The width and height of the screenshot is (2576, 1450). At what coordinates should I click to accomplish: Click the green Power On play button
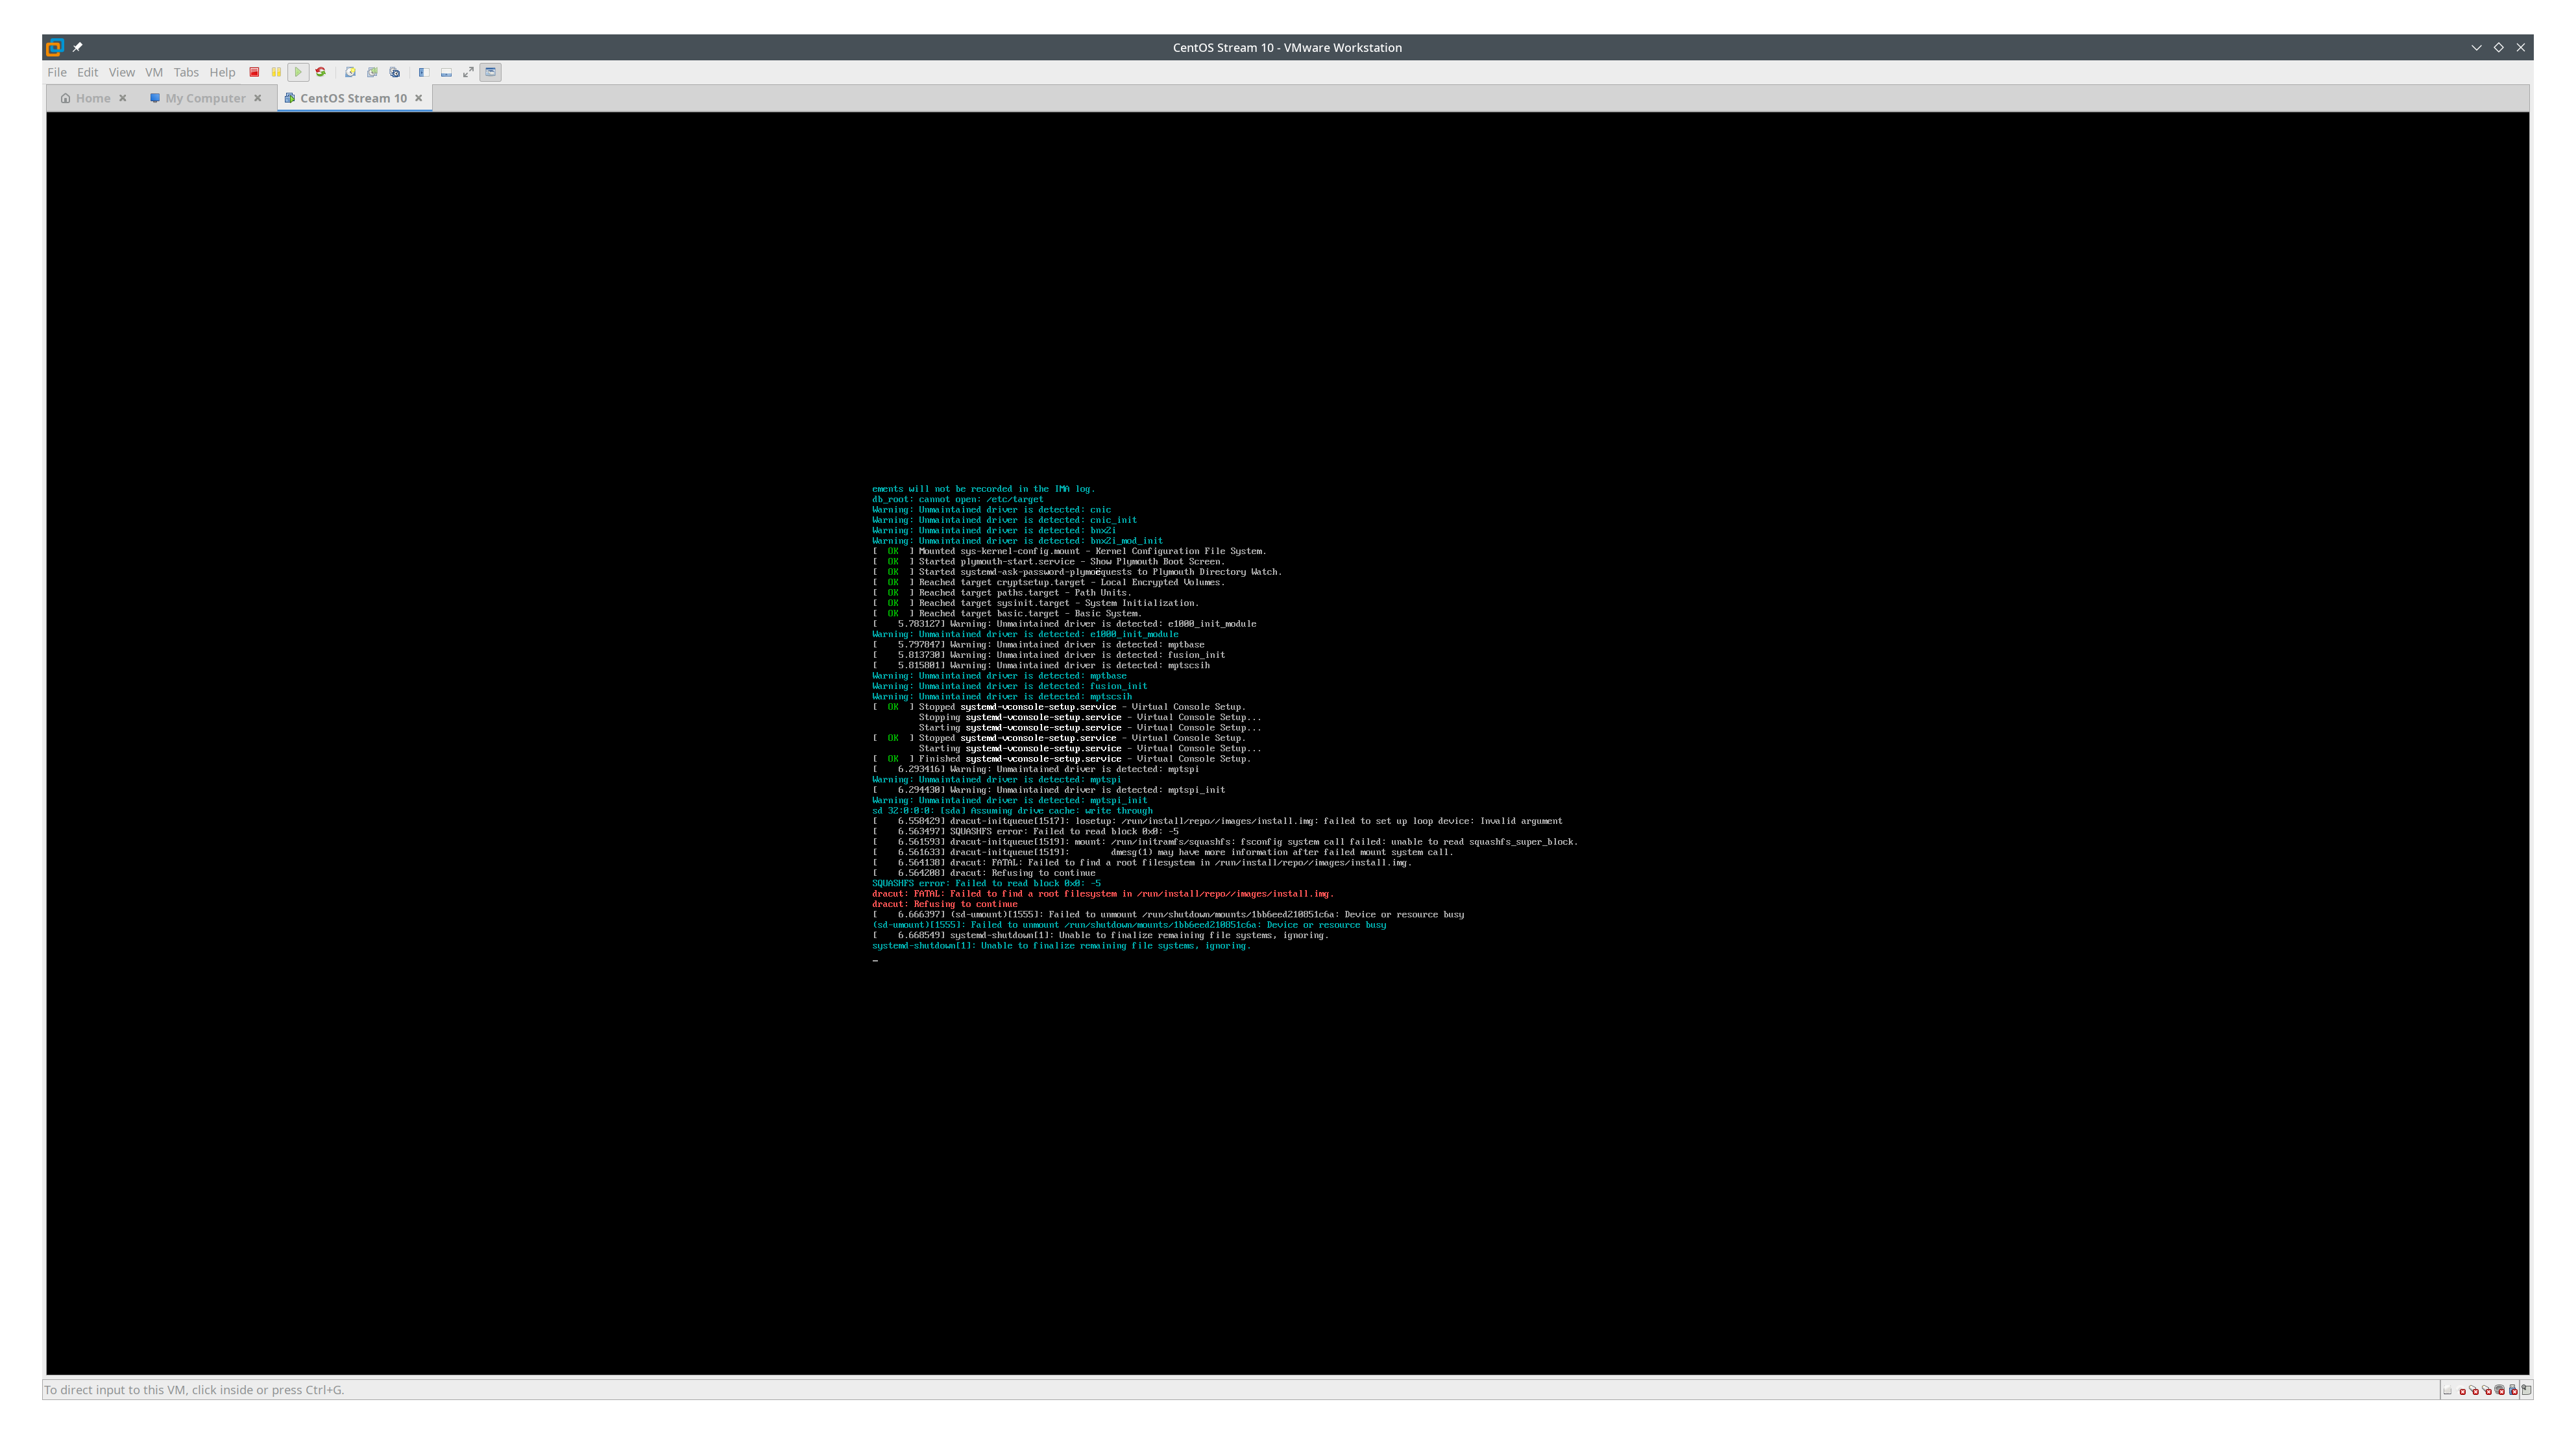point(298,72)
